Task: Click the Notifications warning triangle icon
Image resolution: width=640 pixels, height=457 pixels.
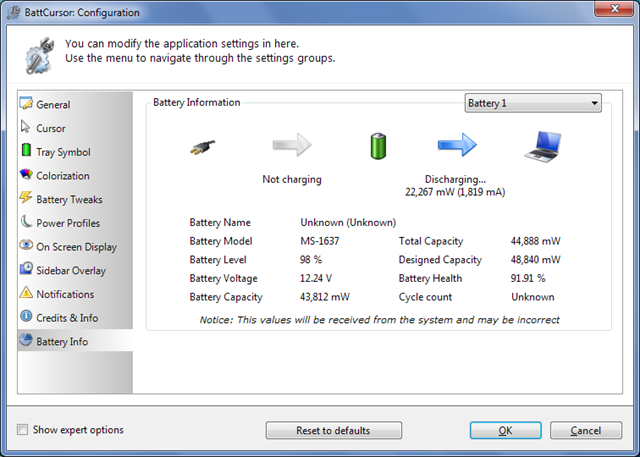Action: pos(26,292)
